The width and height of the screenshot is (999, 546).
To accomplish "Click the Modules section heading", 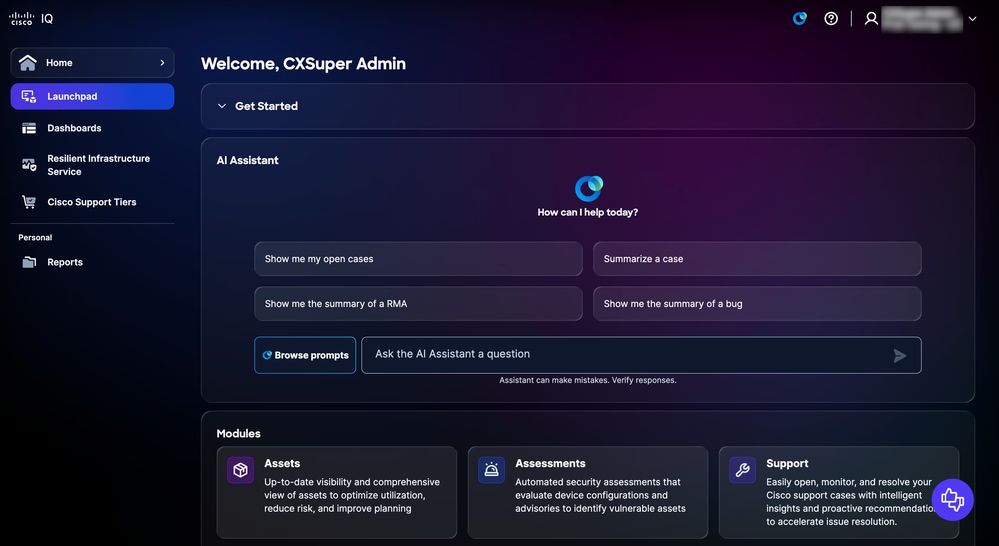I will pyautogui.click(x=238, y=433).
